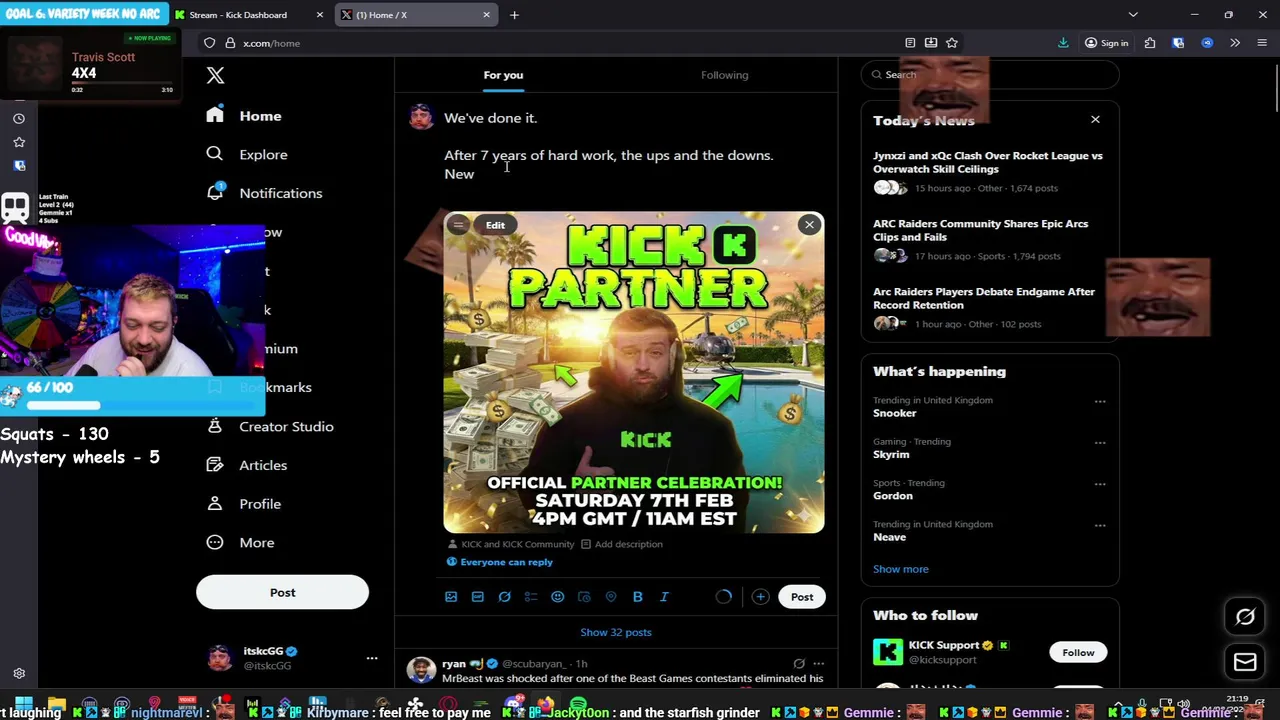The image size is (1280, 720).
Task: Open list all tabs chevron
Action: (x=1133, y=15)
